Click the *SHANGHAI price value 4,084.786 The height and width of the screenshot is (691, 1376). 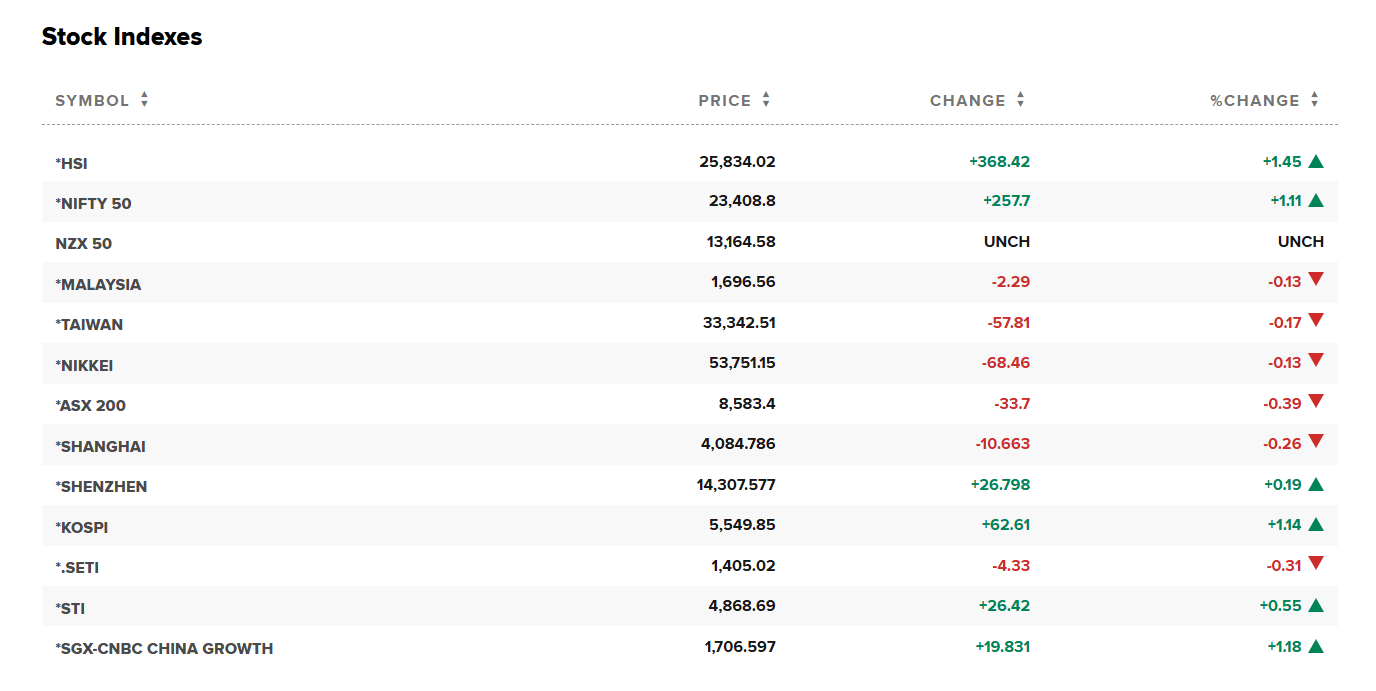click(x=738, y=444)
